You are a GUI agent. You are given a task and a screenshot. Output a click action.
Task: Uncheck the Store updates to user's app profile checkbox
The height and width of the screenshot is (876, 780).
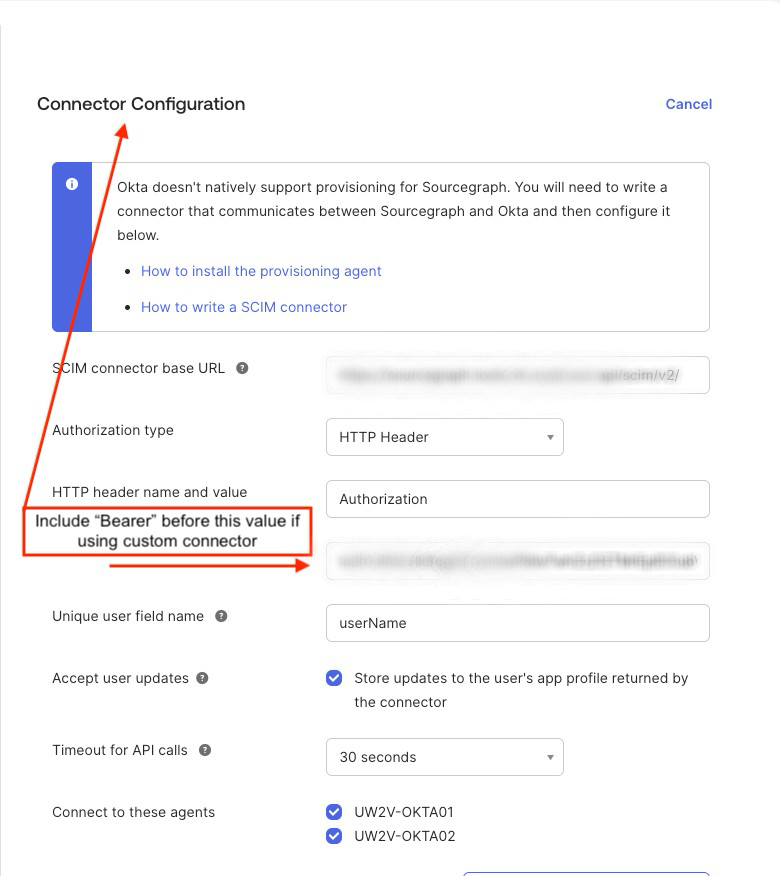point(334,678)
